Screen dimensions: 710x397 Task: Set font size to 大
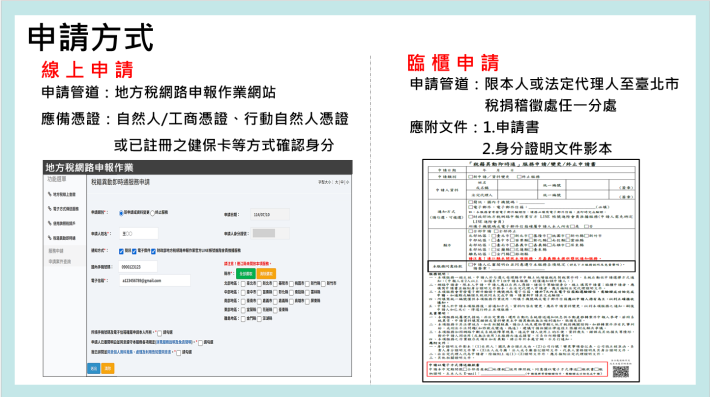(336, 182)
